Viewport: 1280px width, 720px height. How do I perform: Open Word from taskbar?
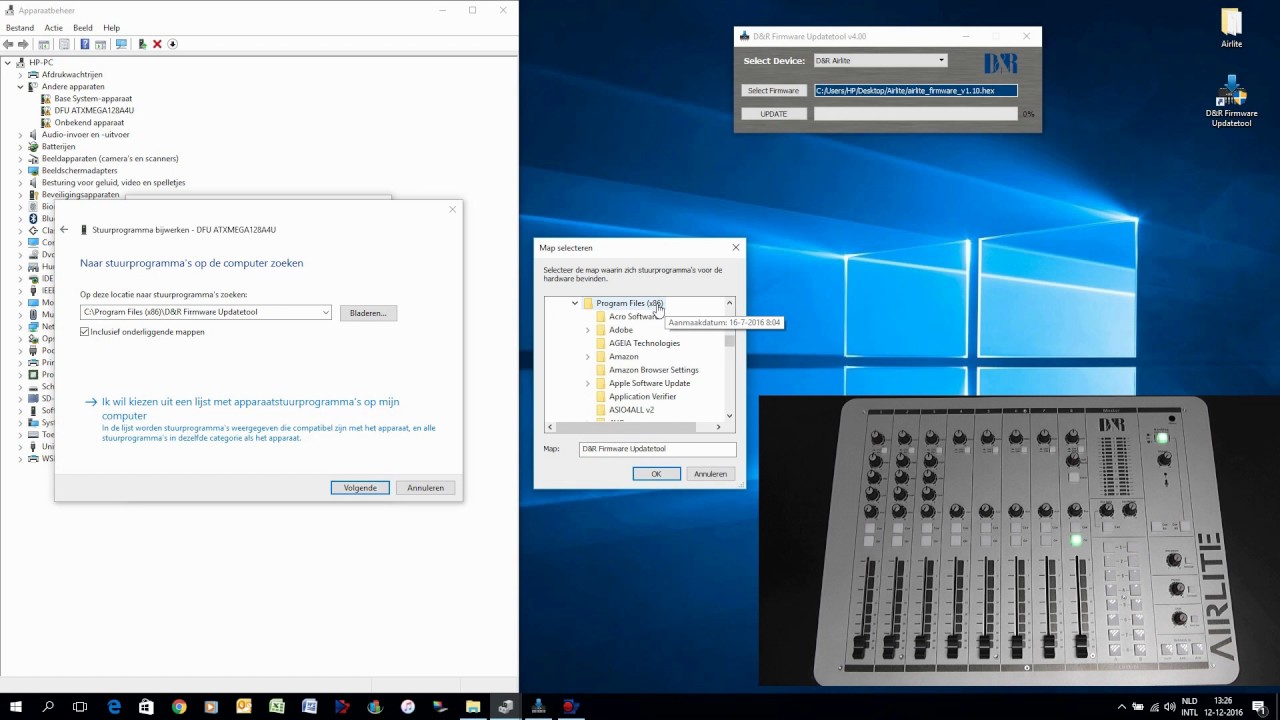[x=309, y=707]
